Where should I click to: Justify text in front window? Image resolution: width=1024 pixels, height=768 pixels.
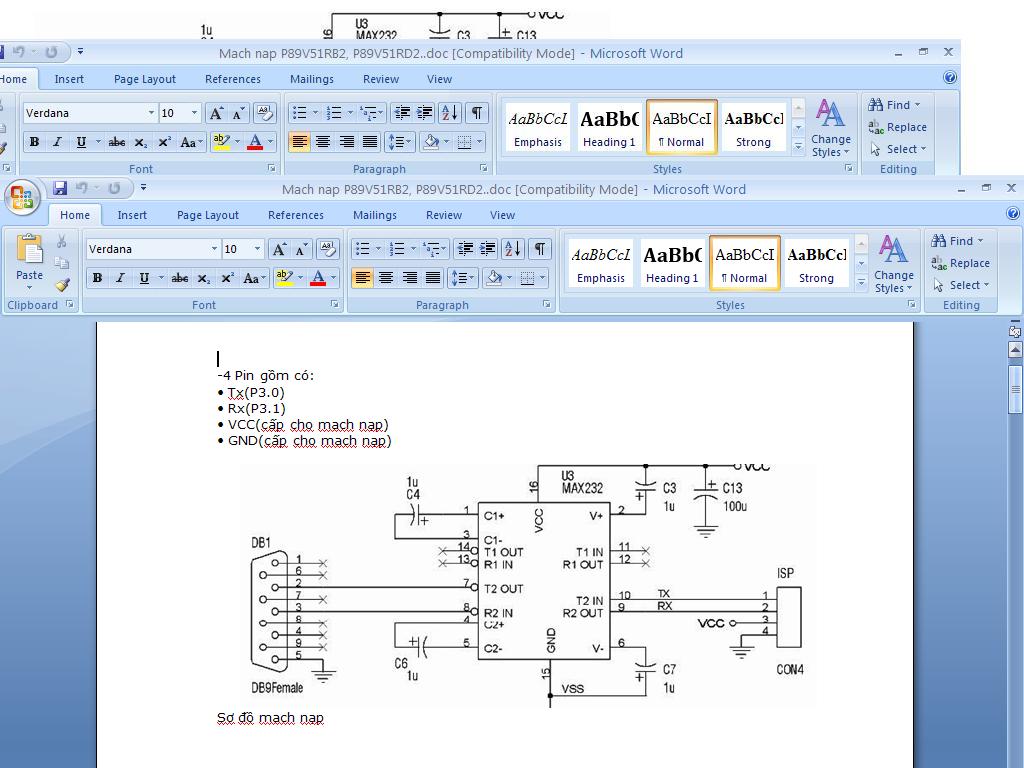pyautogui.click(x=433, y=278)
